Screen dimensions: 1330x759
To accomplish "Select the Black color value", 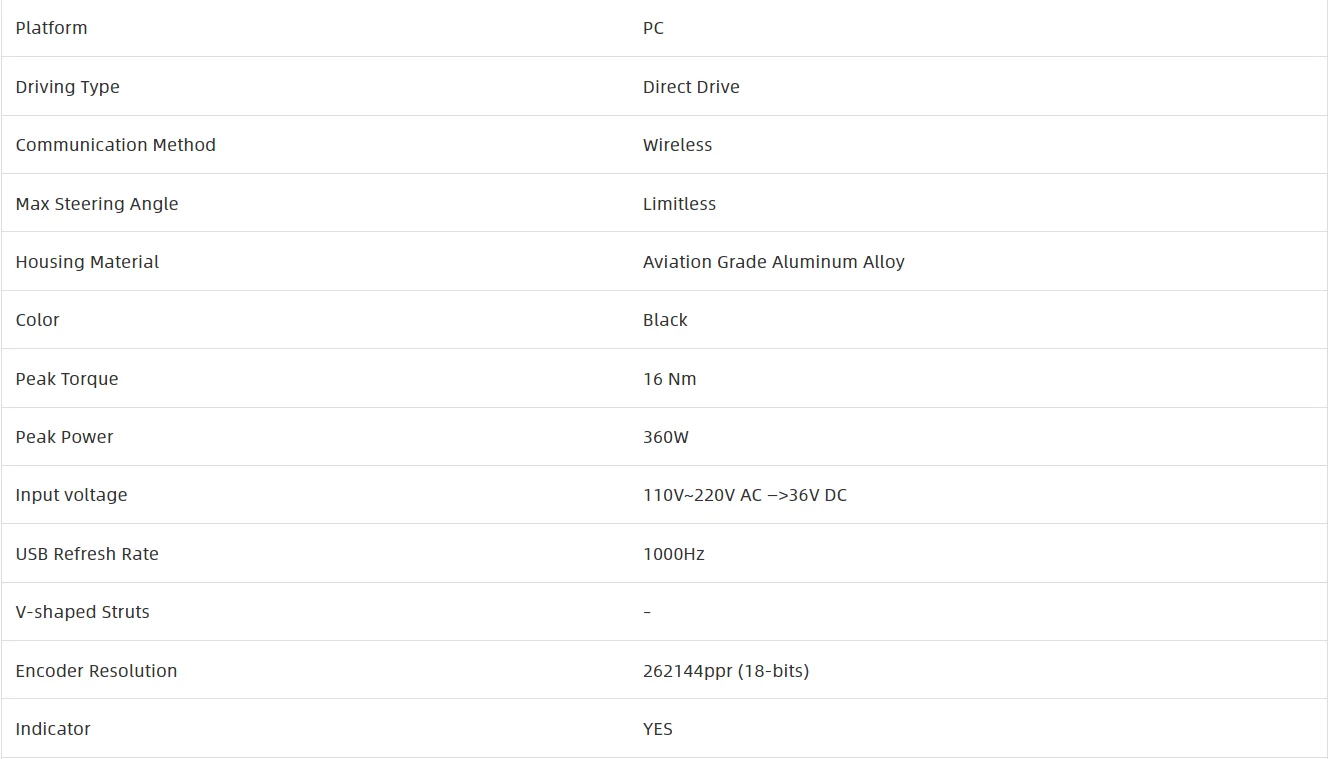I will point(665,320).
